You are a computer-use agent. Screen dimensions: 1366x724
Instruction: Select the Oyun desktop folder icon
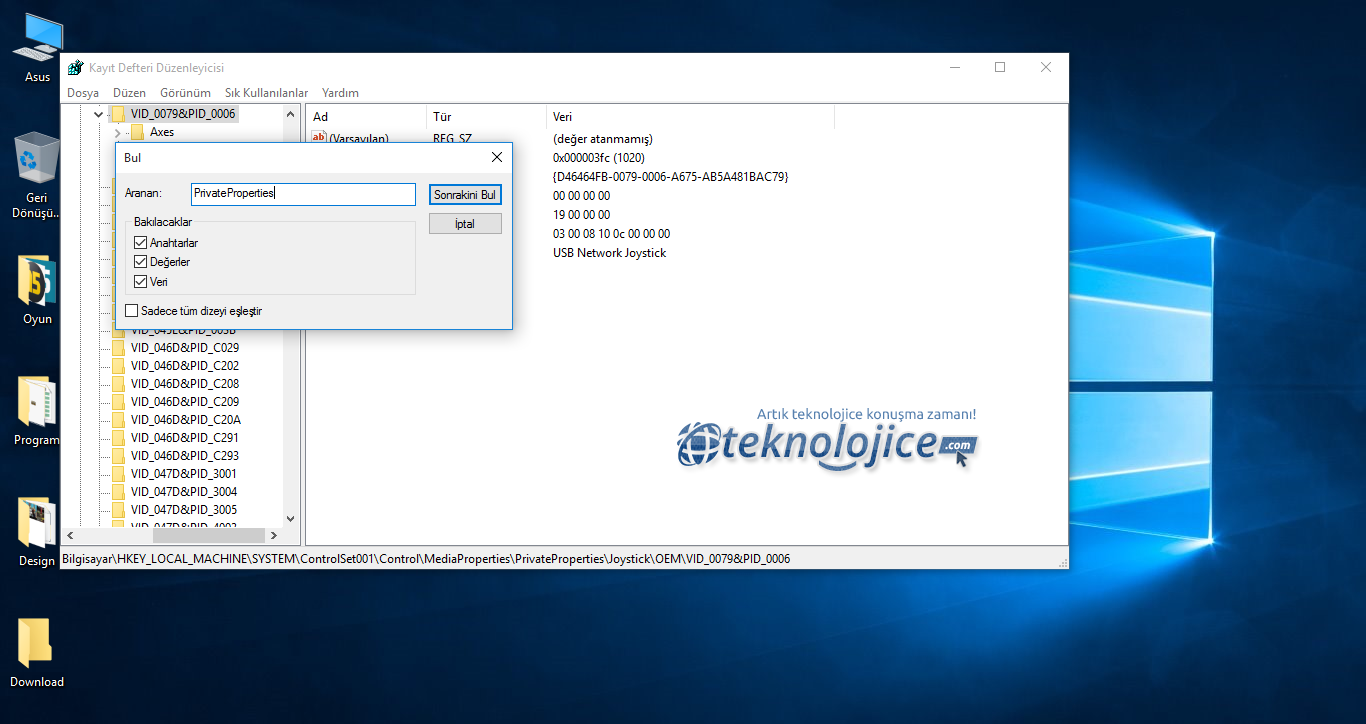click(x=37, y=281)
